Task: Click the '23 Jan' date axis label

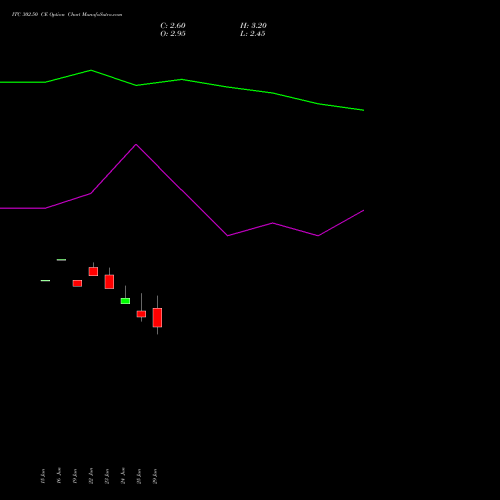Action: [107, 476]
